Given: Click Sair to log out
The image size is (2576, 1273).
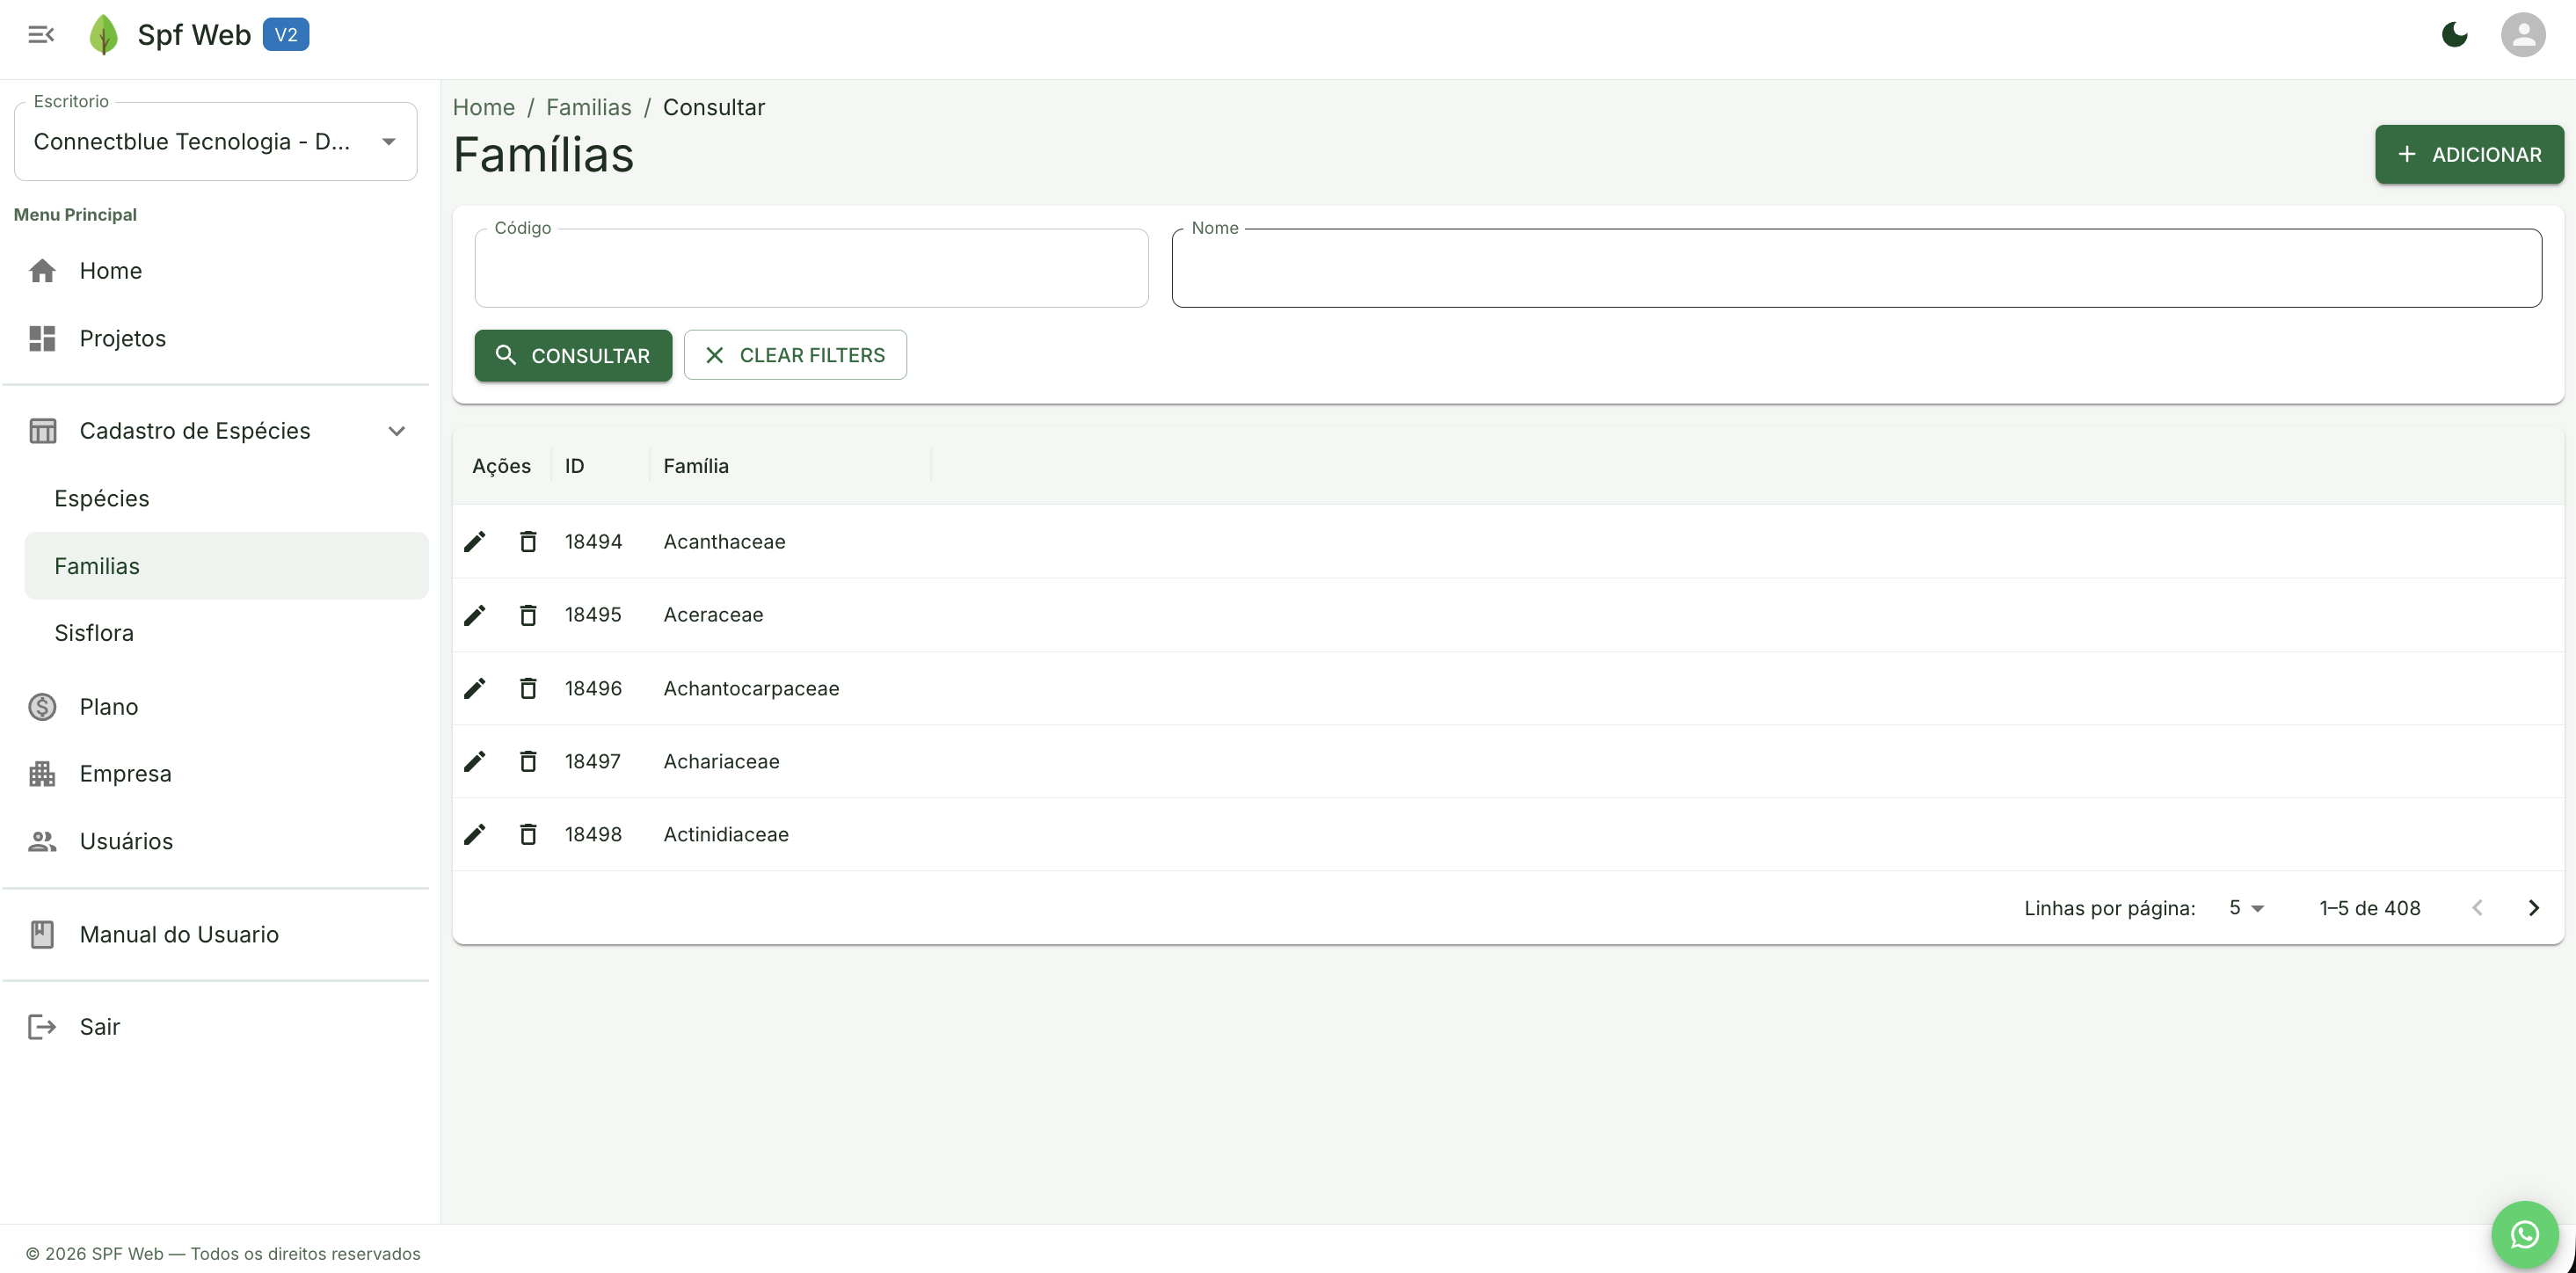Looking at the screenshot, I should pos(216,1027).
